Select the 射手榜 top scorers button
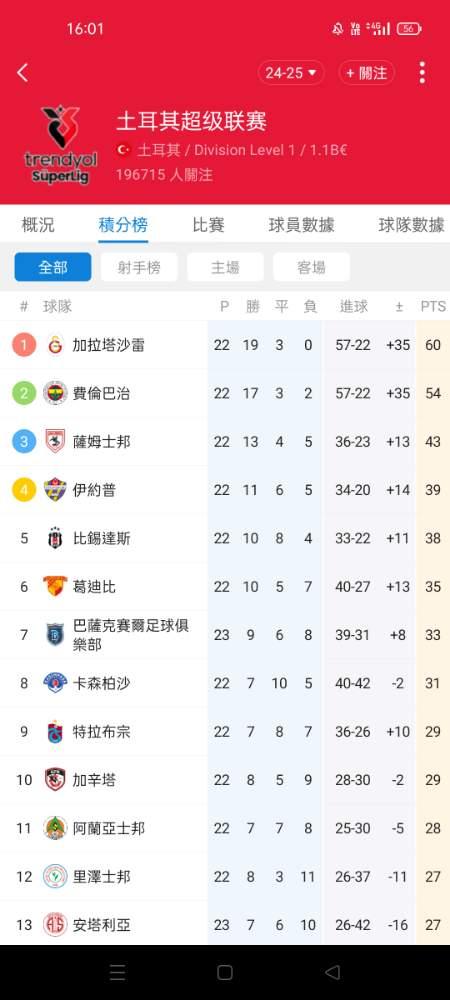Image resolution: width=450 pixels, height=1000 pixels. [x=139, y=267]
